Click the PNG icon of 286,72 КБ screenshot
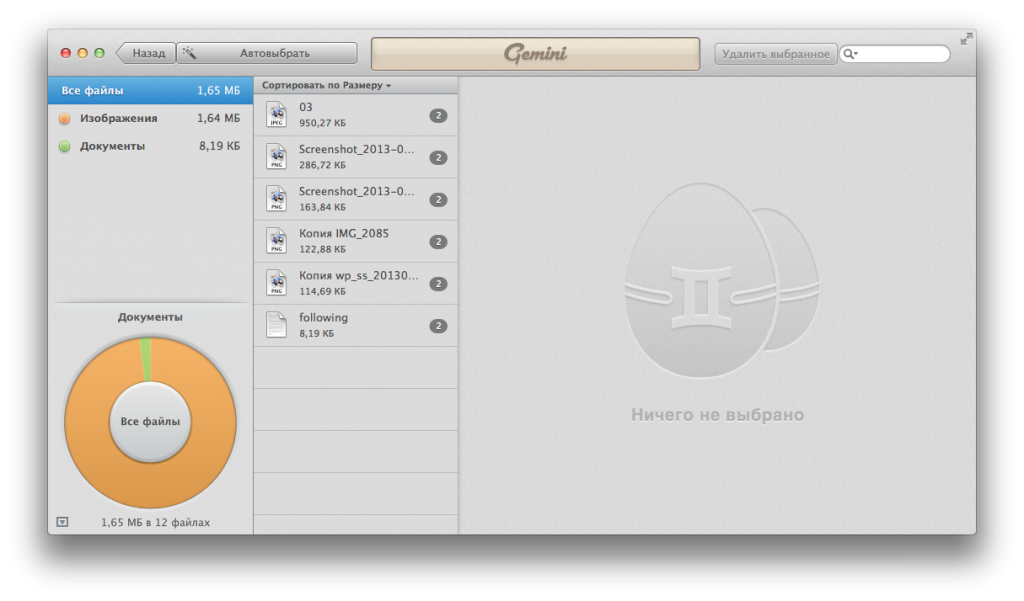The height and width of the screenshot is (601, 1024). coord(277,157)
